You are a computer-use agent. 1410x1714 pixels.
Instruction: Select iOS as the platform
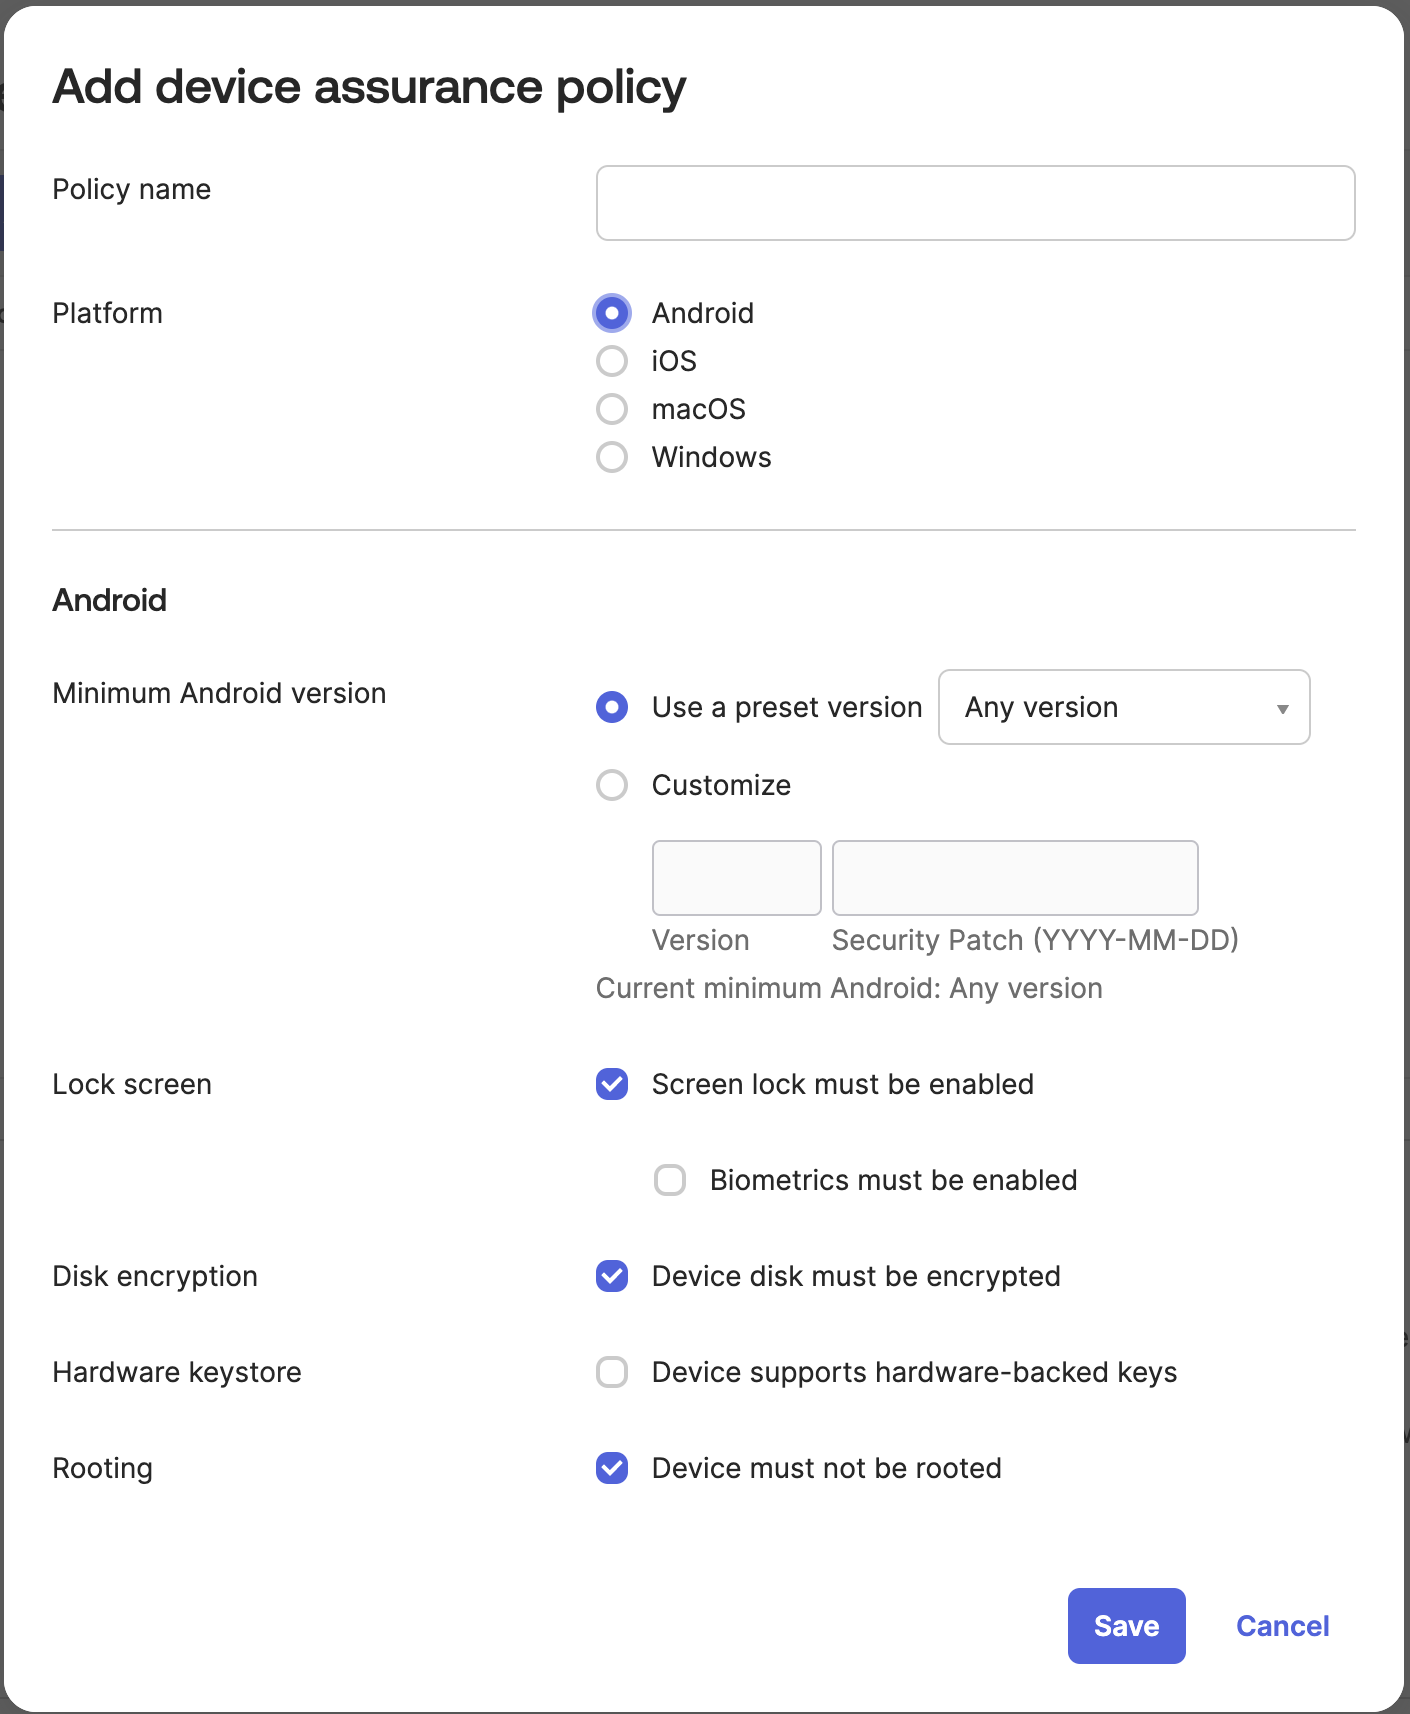(612, 361)
